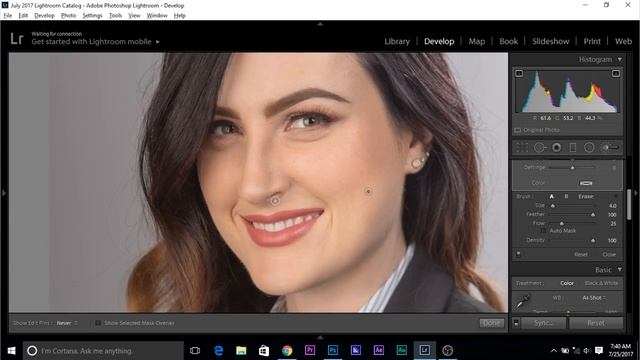
Task: Collapse the Basic panel
Action: [620, 270]
